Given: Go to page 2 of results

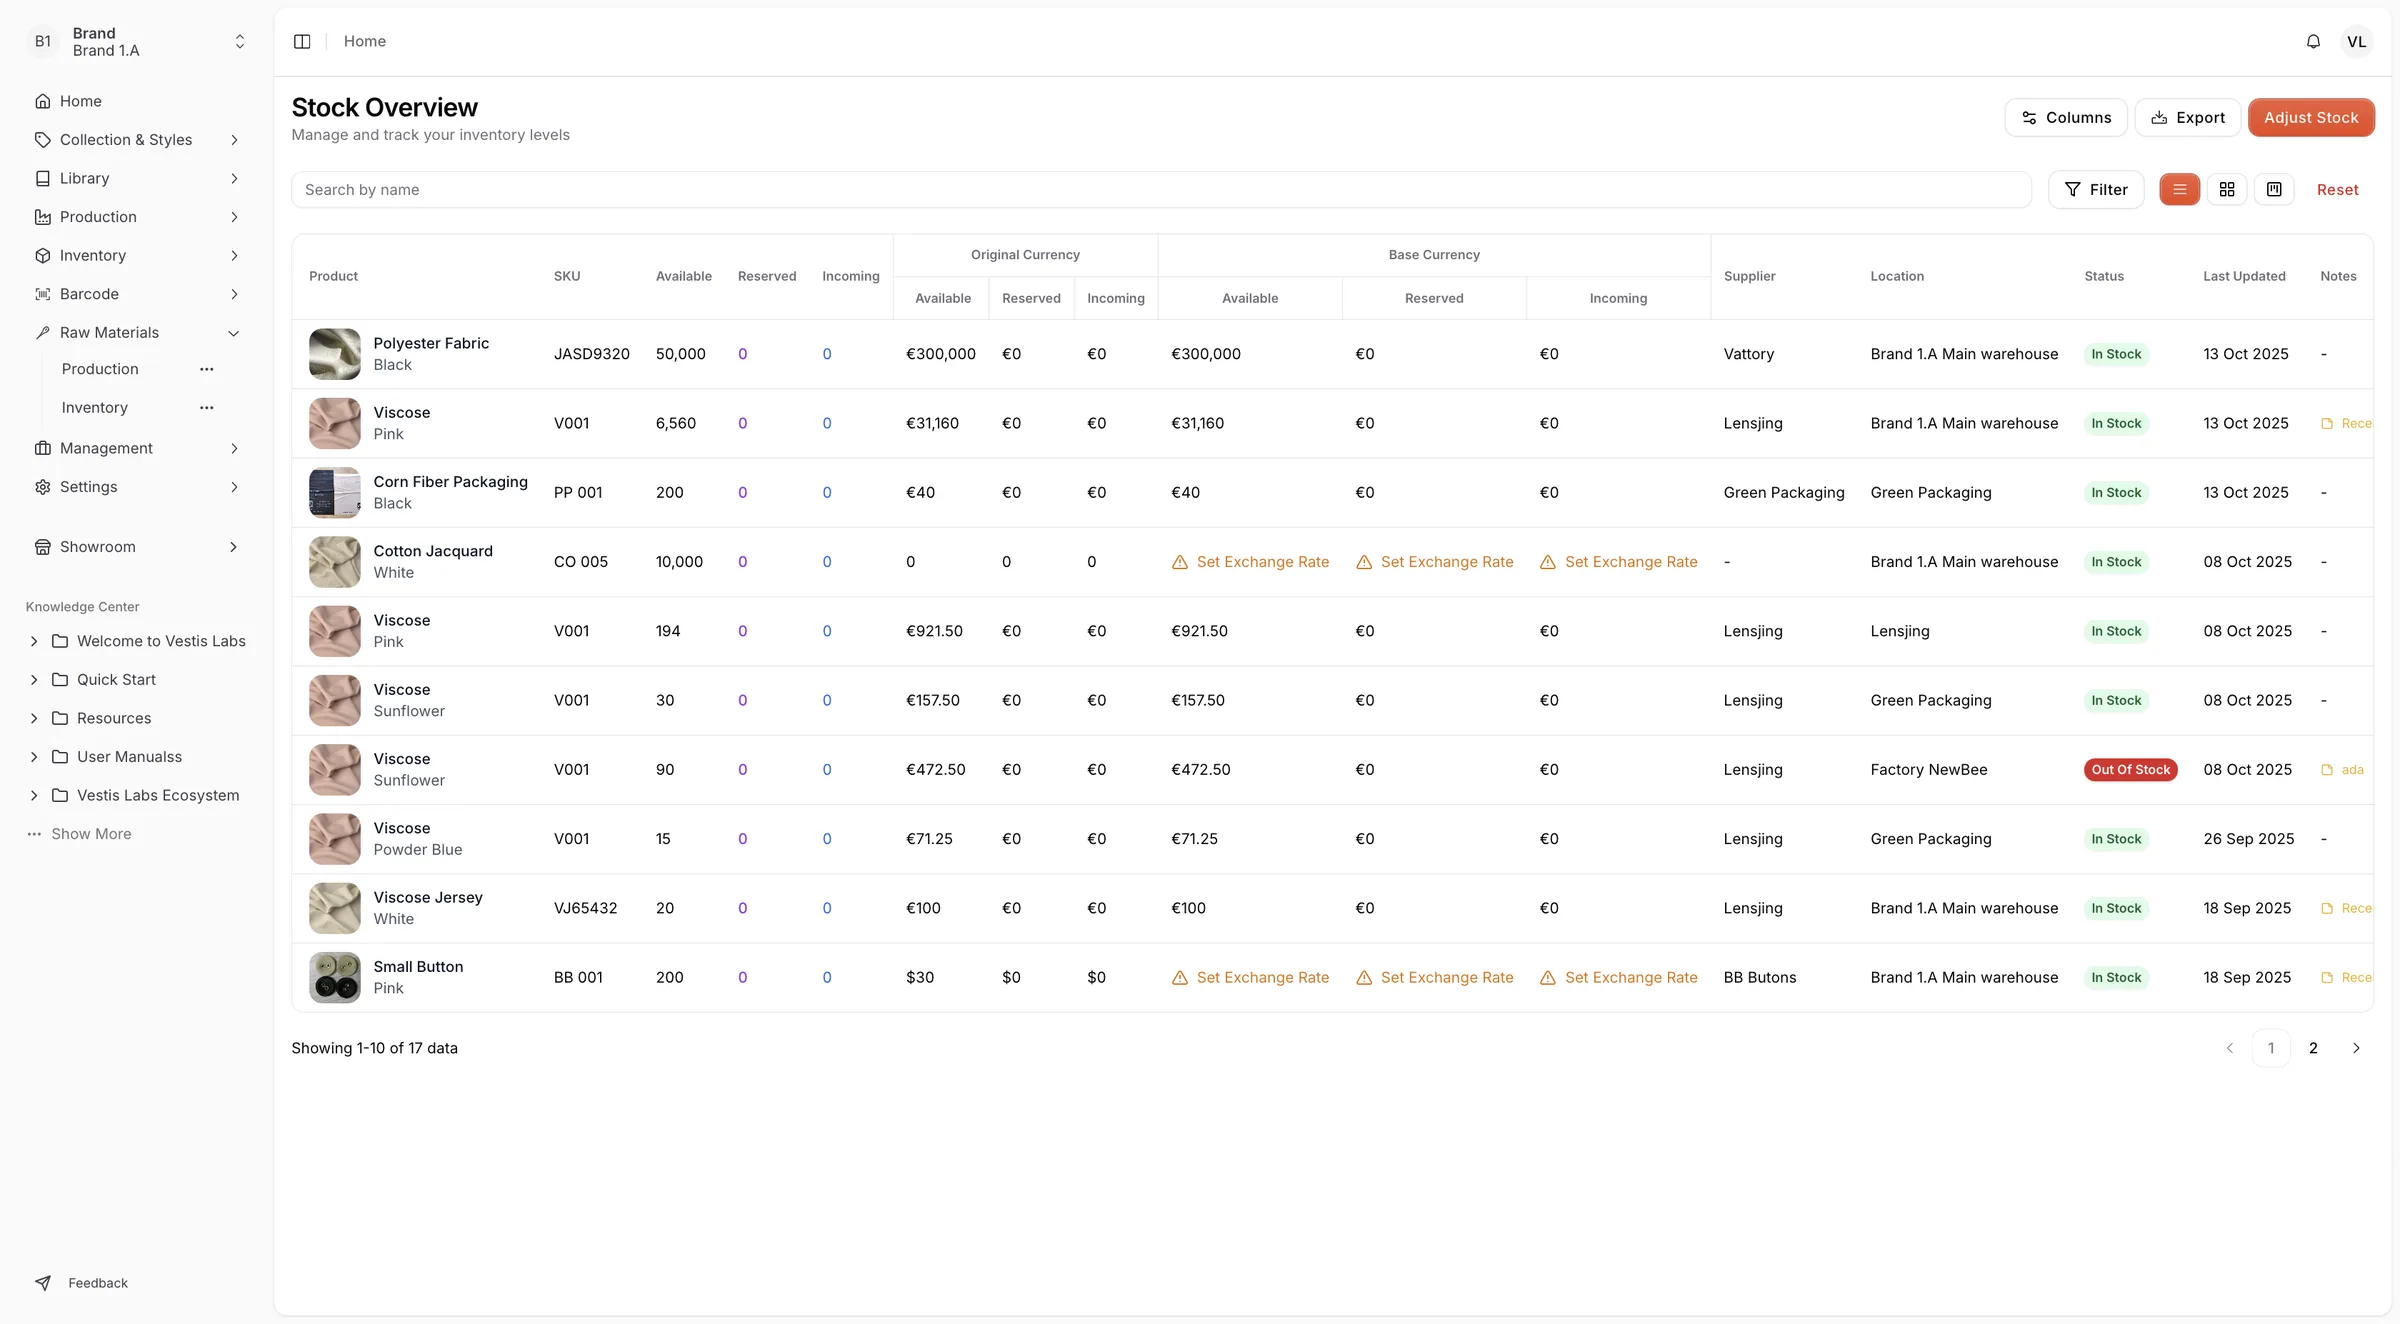Looking at the screenshot, I should point(2313,1048).
